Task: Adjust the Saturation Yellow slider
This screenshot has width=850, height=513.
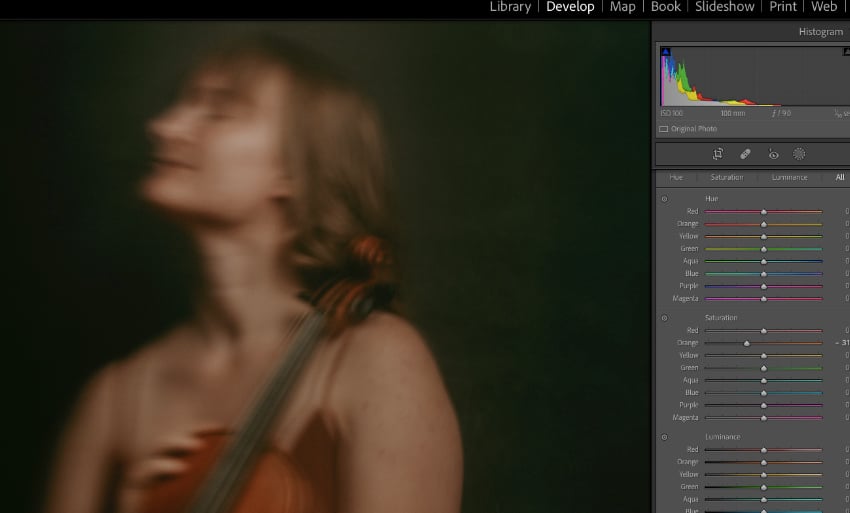Action: click(x=763, y=356)
